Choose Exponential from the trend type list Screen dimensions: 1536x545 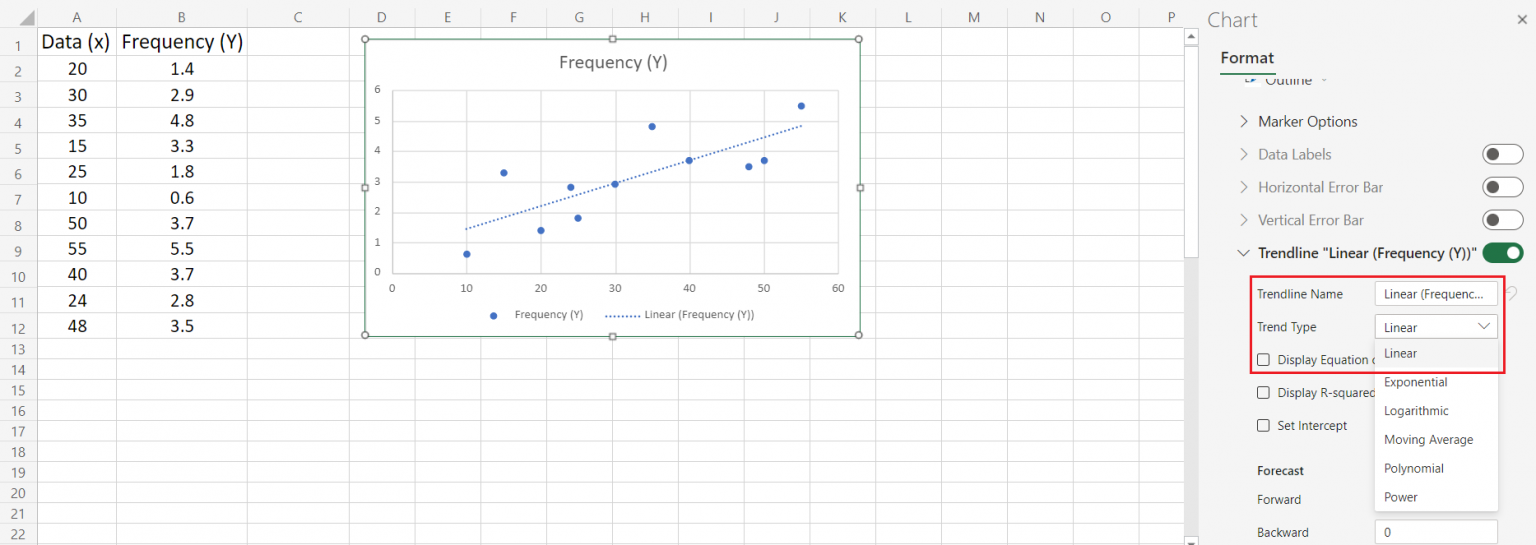click(x=1415, y=382)
